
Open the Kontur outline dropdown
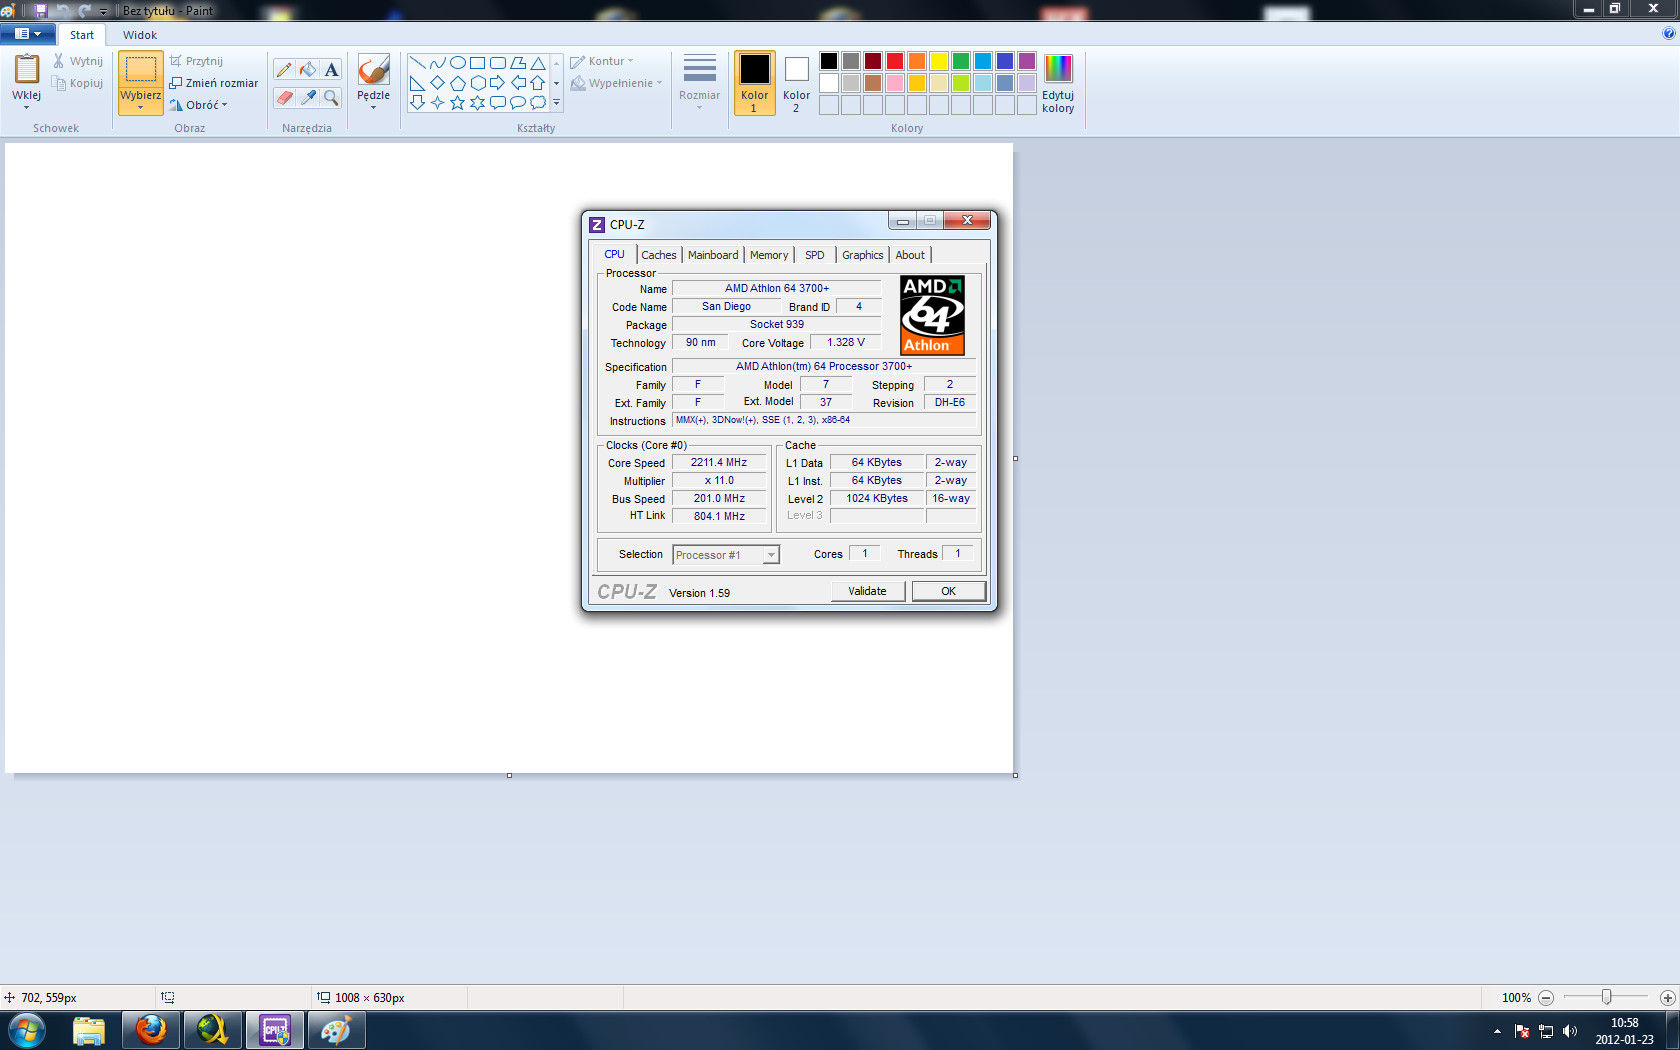point(602,61)
